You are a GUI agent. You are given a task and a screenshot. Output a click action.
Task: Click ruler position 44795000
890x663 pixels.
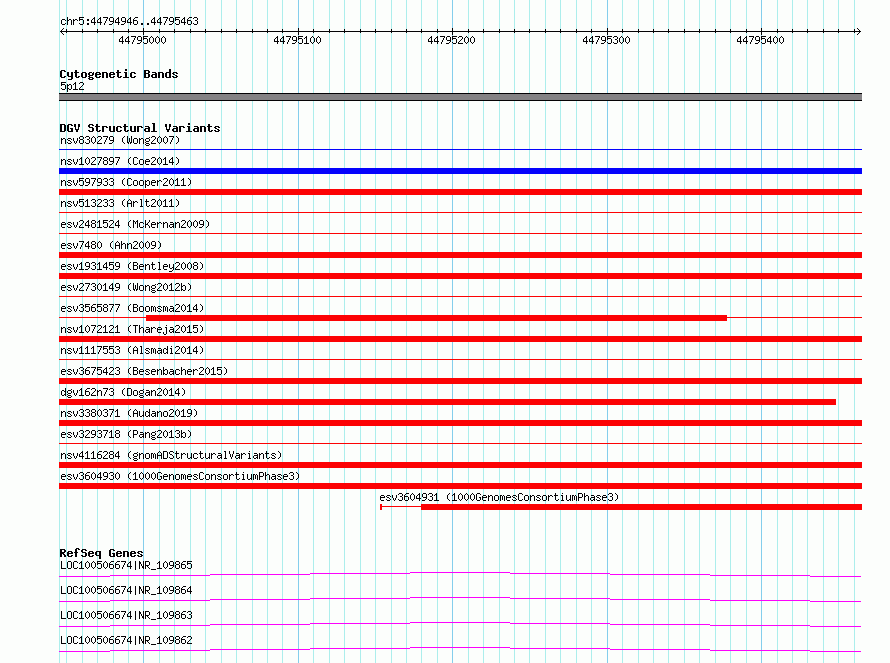[x=142, y=40]
